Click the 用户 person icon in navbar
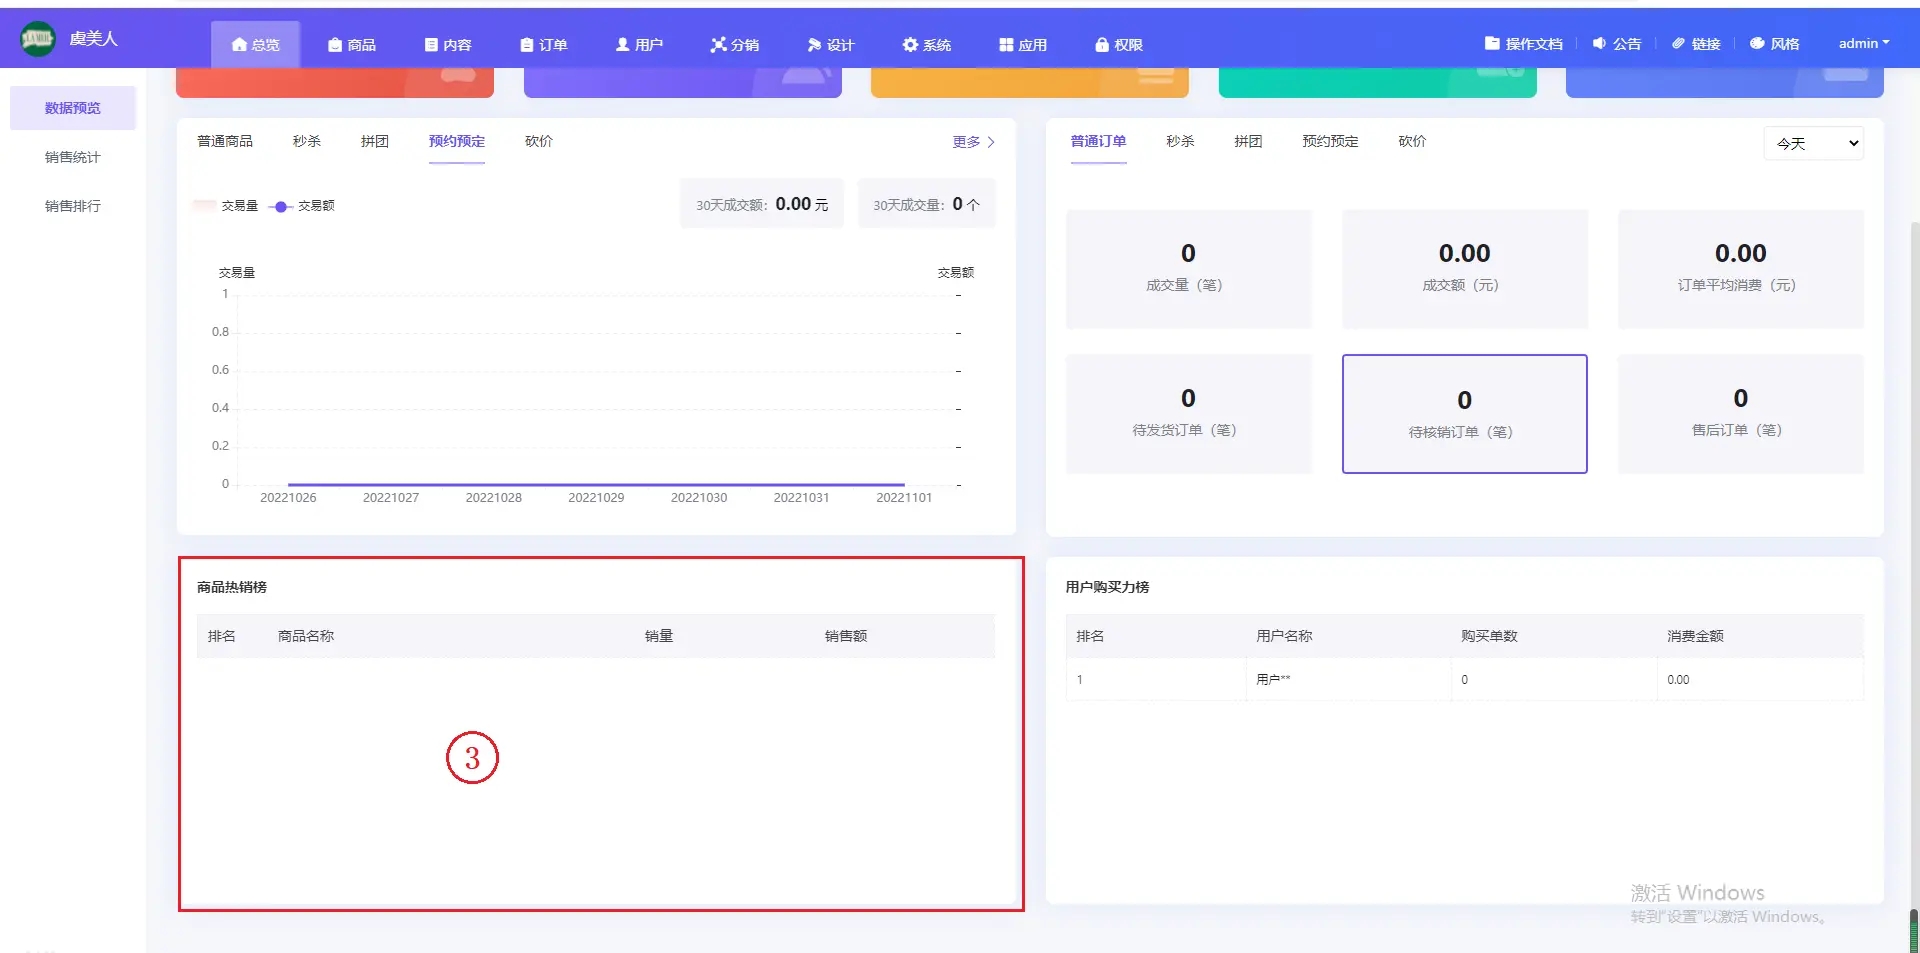Viewport: 1920px width, 953px height. click(x=622, y=45)
